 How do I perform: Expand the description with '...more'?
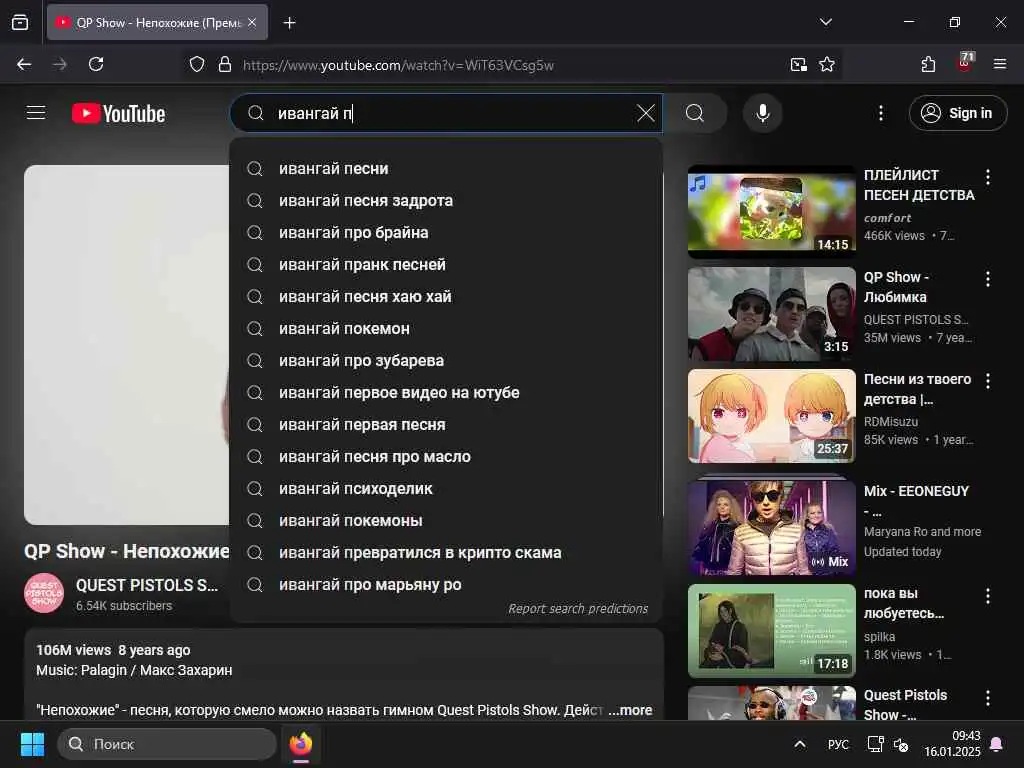coord(630,710)
